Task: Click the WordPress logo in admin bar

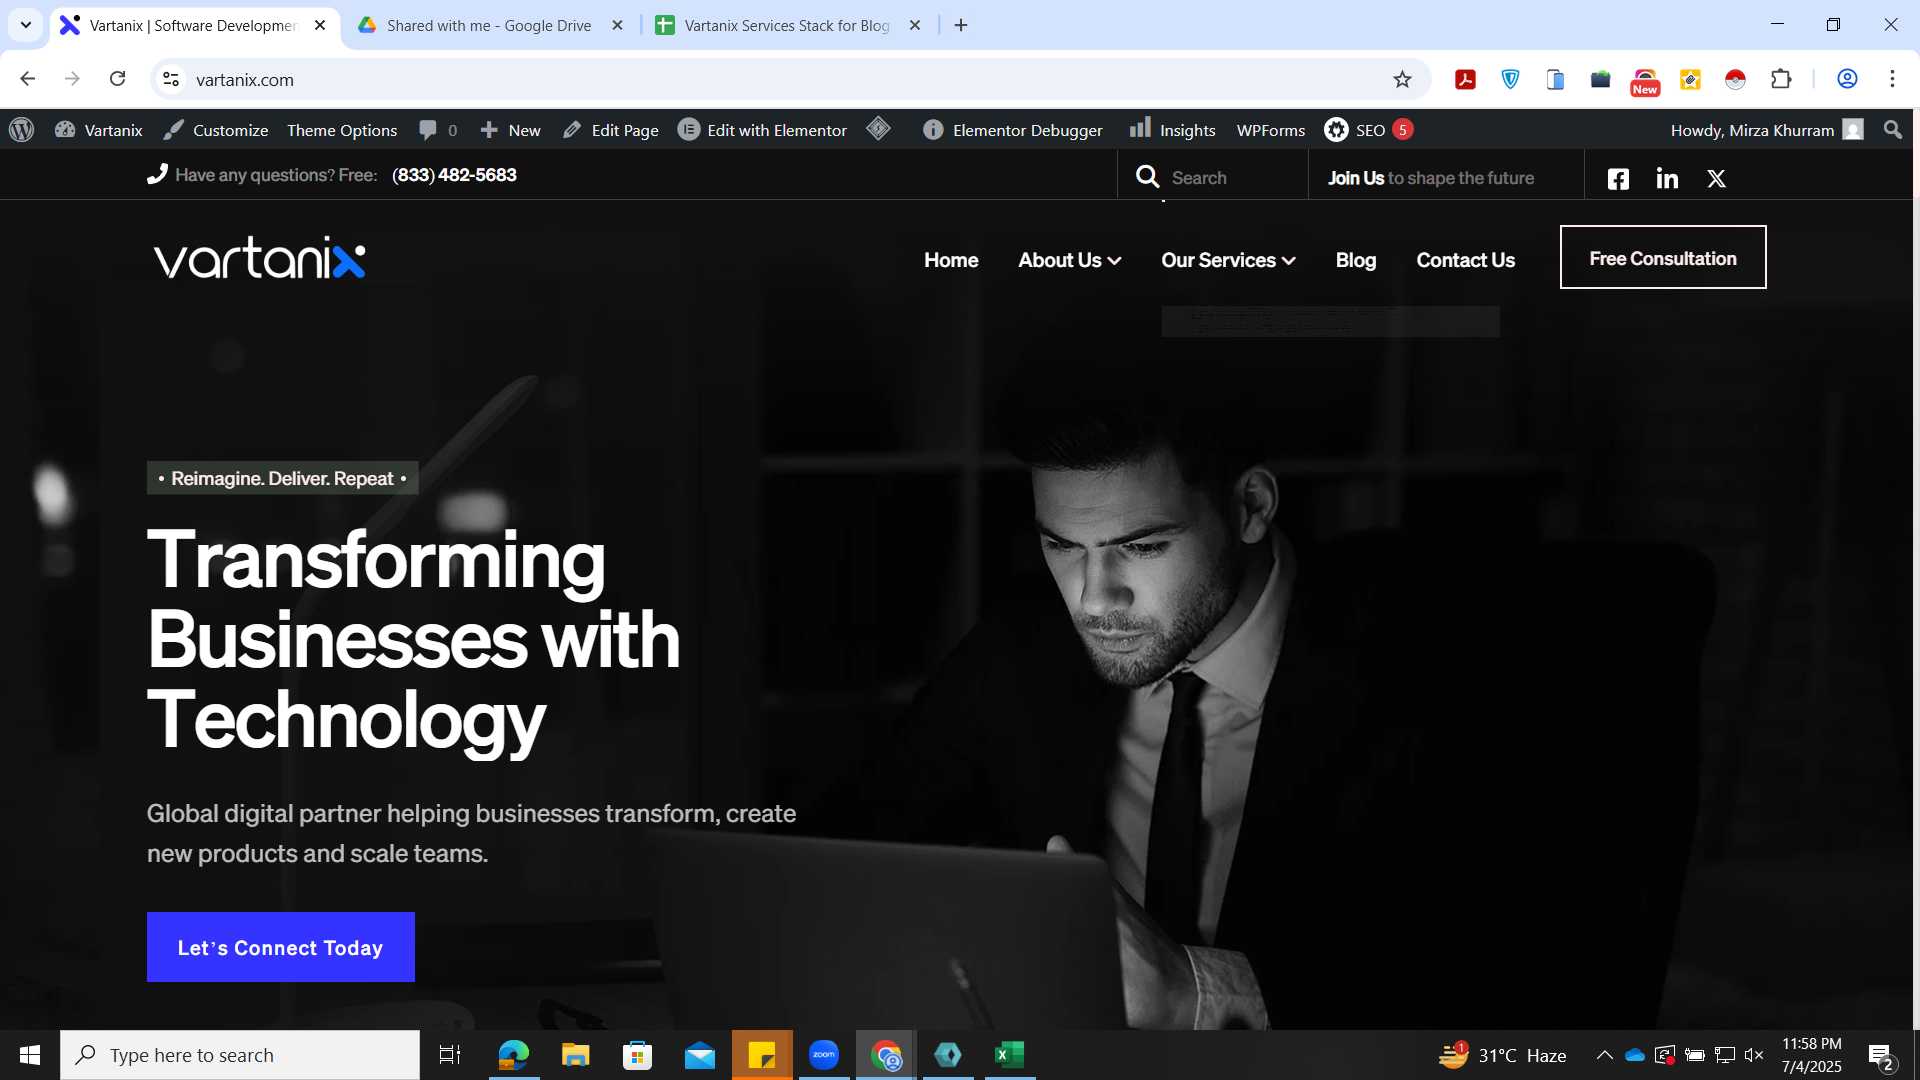Action: point(21,130)
